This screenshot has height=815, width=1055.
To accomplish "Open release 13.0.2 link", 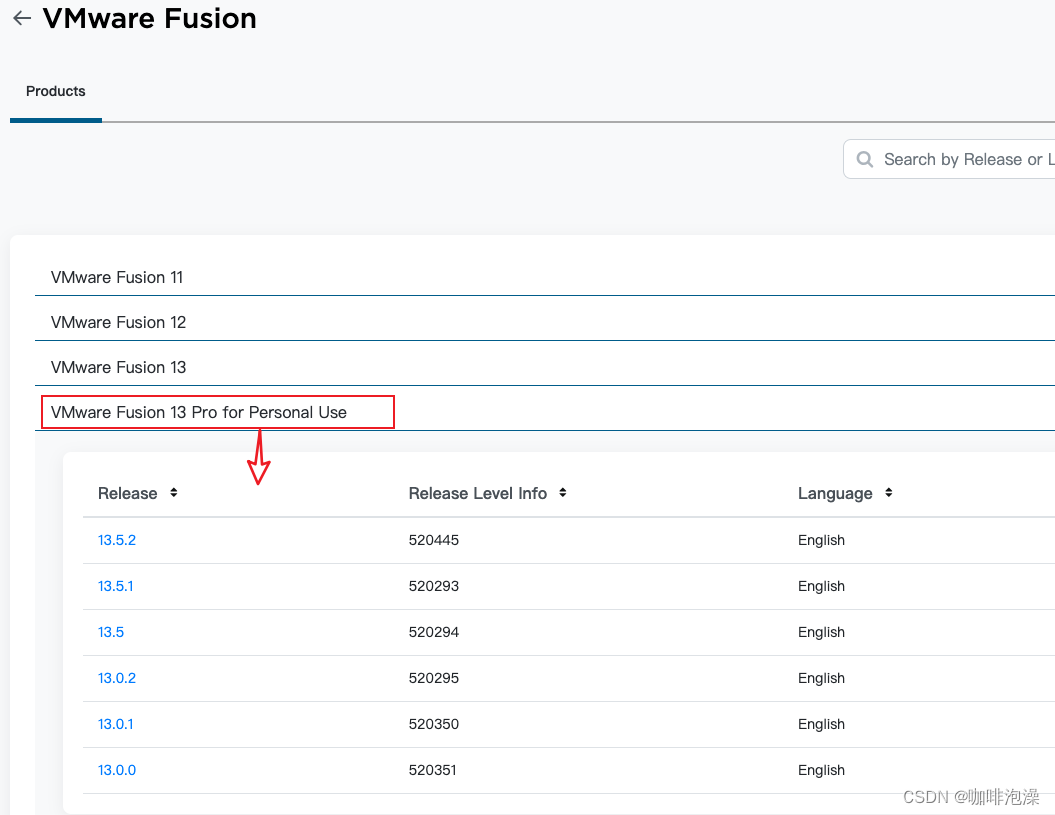I will 117,678.
